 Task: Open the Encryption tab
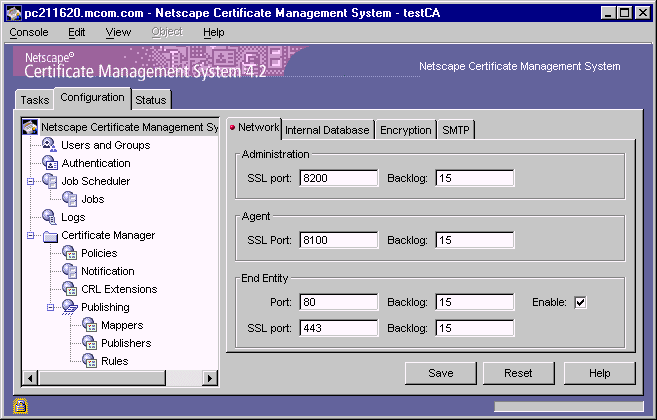pos(406,130)
